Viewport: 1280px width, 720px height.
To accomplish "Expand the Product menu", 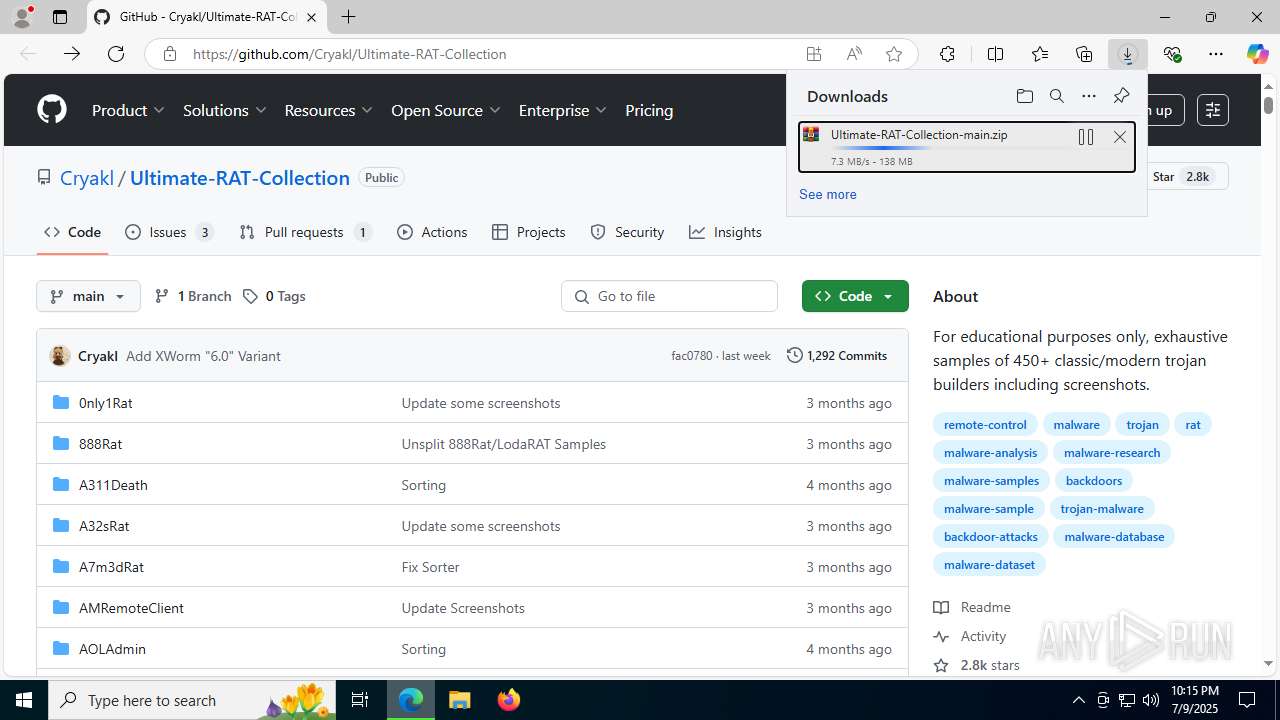I will (128, 110).
